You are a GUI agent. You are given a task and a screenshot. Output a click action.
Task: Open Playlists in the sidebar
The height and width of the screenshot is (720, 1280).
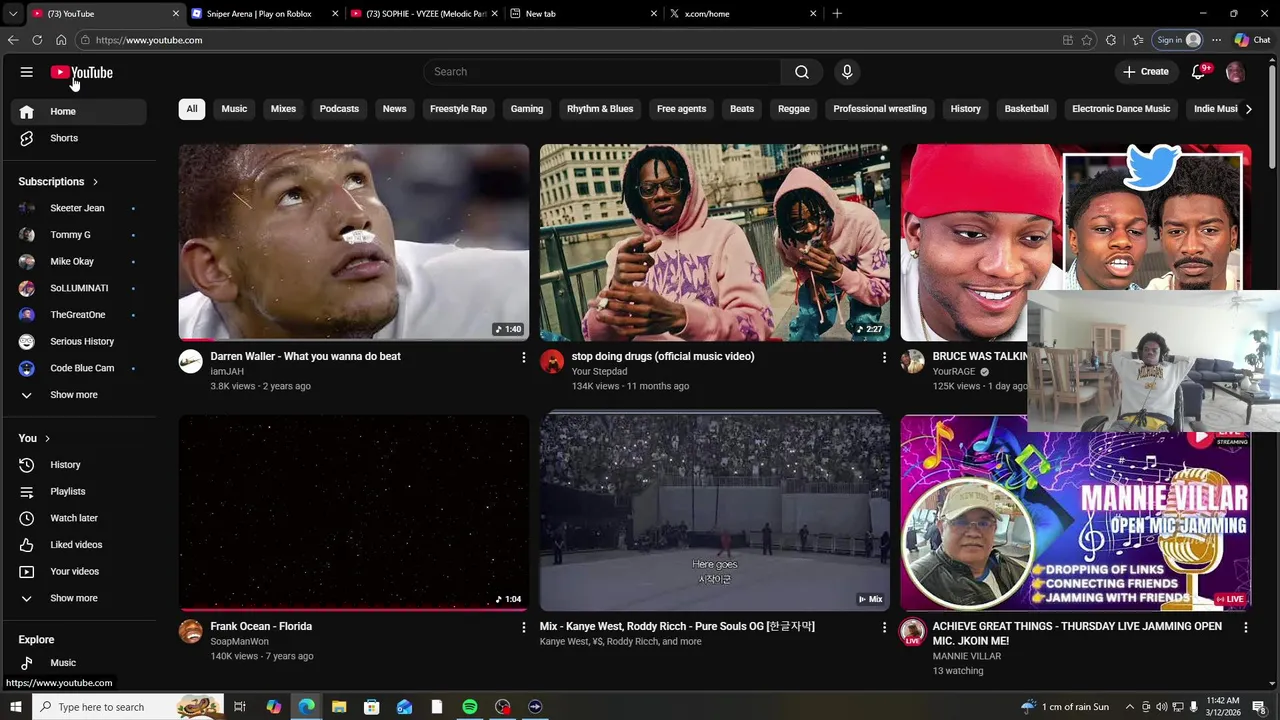(78, 492)
